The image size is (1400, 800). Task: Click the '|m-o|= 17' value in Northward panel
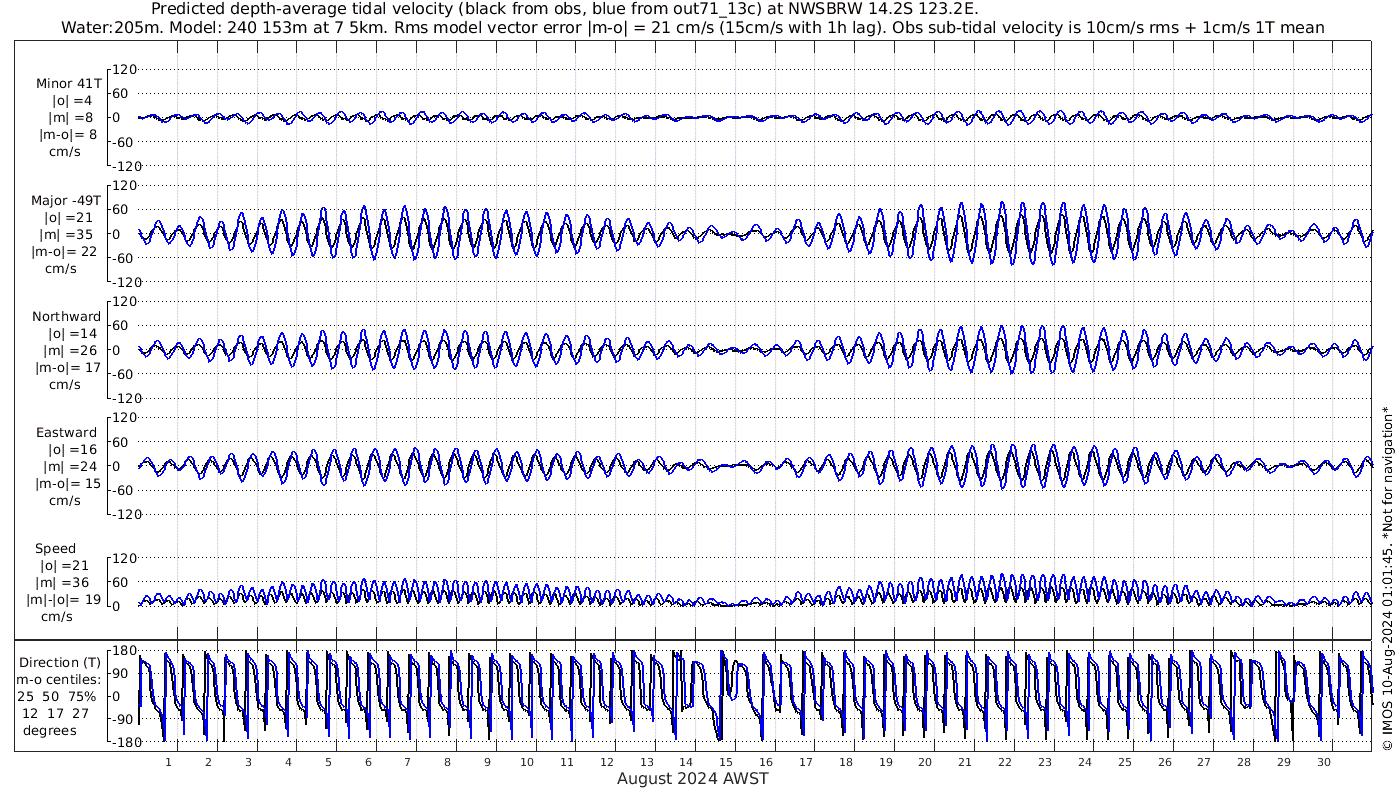(69, 368)
